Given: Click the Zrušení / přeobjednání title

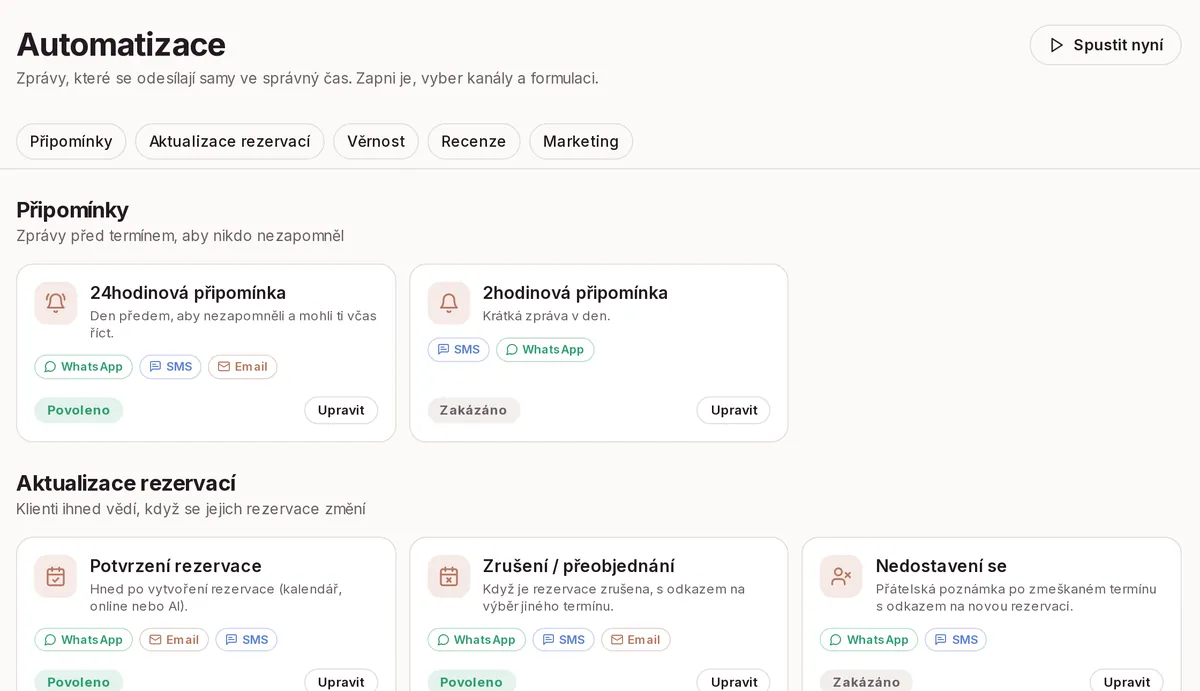Looking at the screenshot, I should pyautogui.click(x=579, y=566).
